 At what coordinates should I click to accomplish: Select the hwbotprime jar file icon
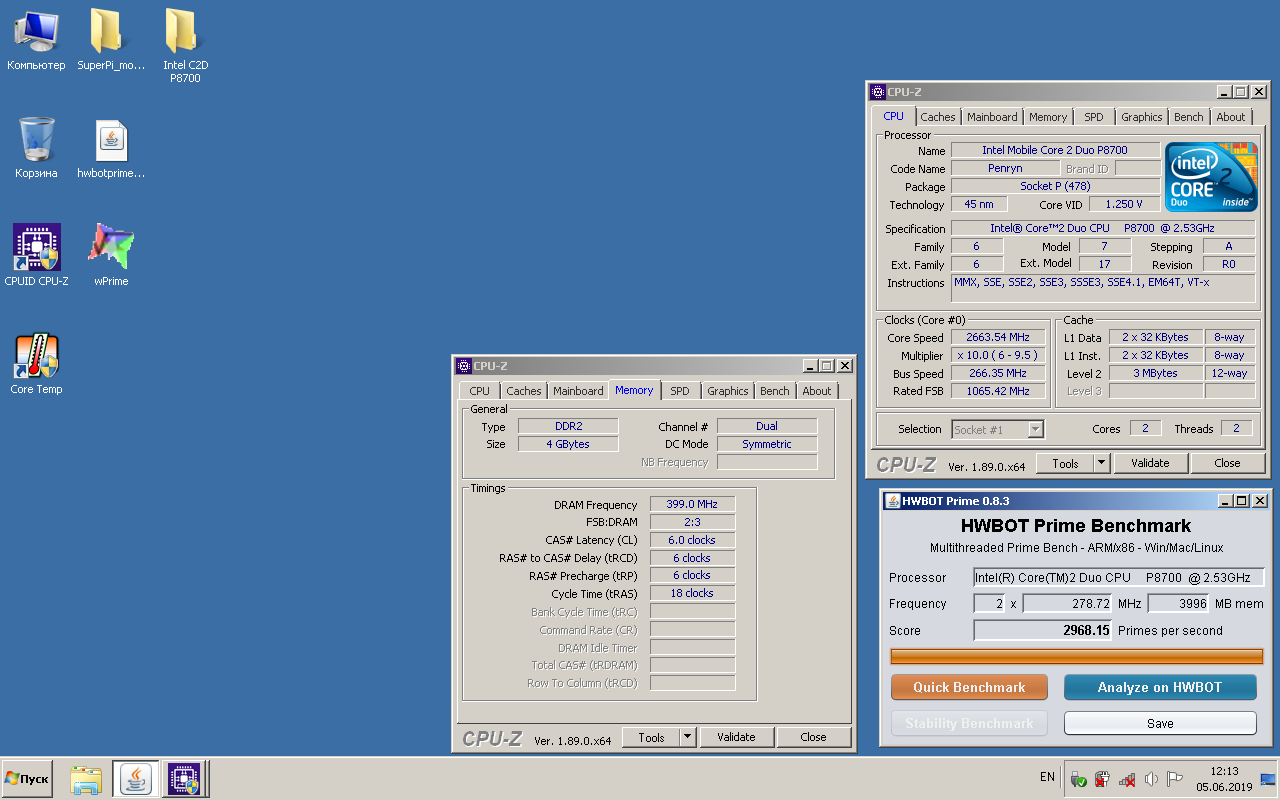(111, 148)
